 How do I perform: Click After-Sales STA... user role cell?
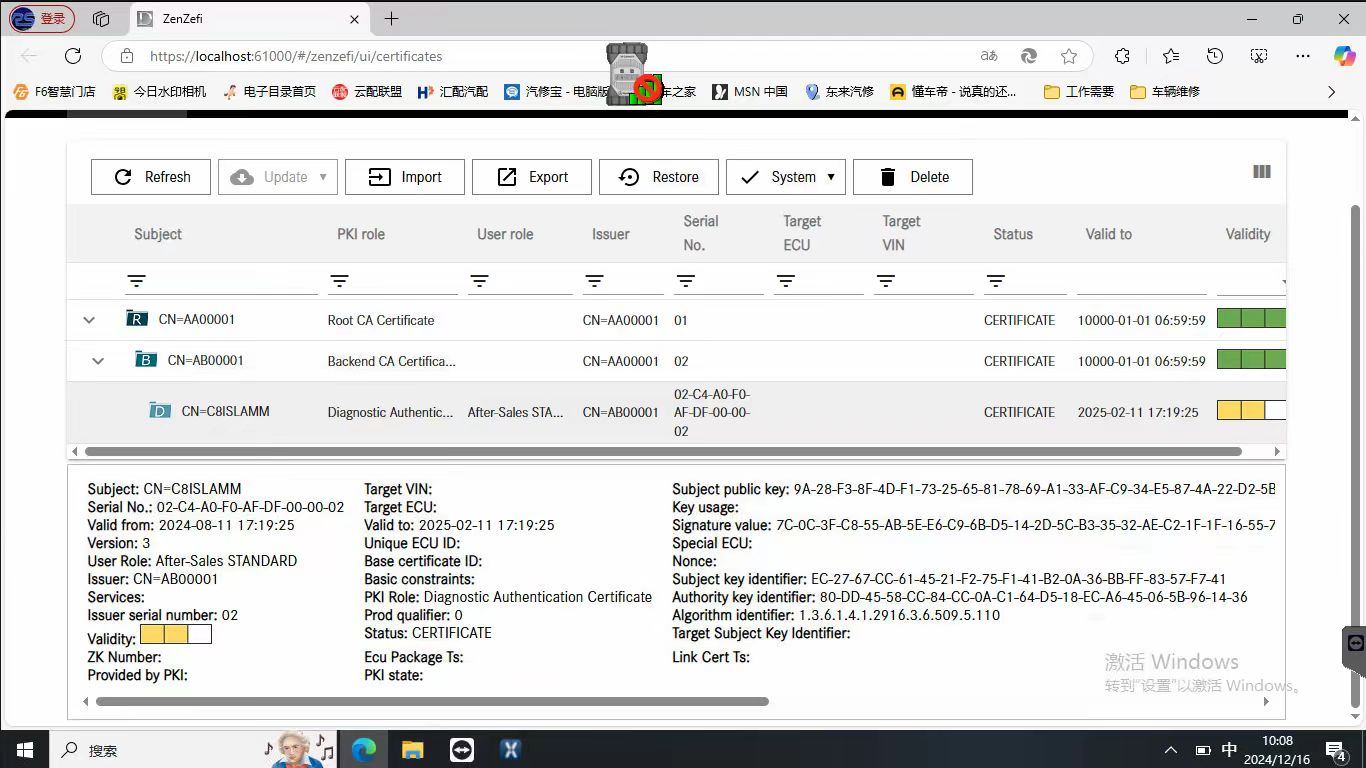tap(515, 412)
